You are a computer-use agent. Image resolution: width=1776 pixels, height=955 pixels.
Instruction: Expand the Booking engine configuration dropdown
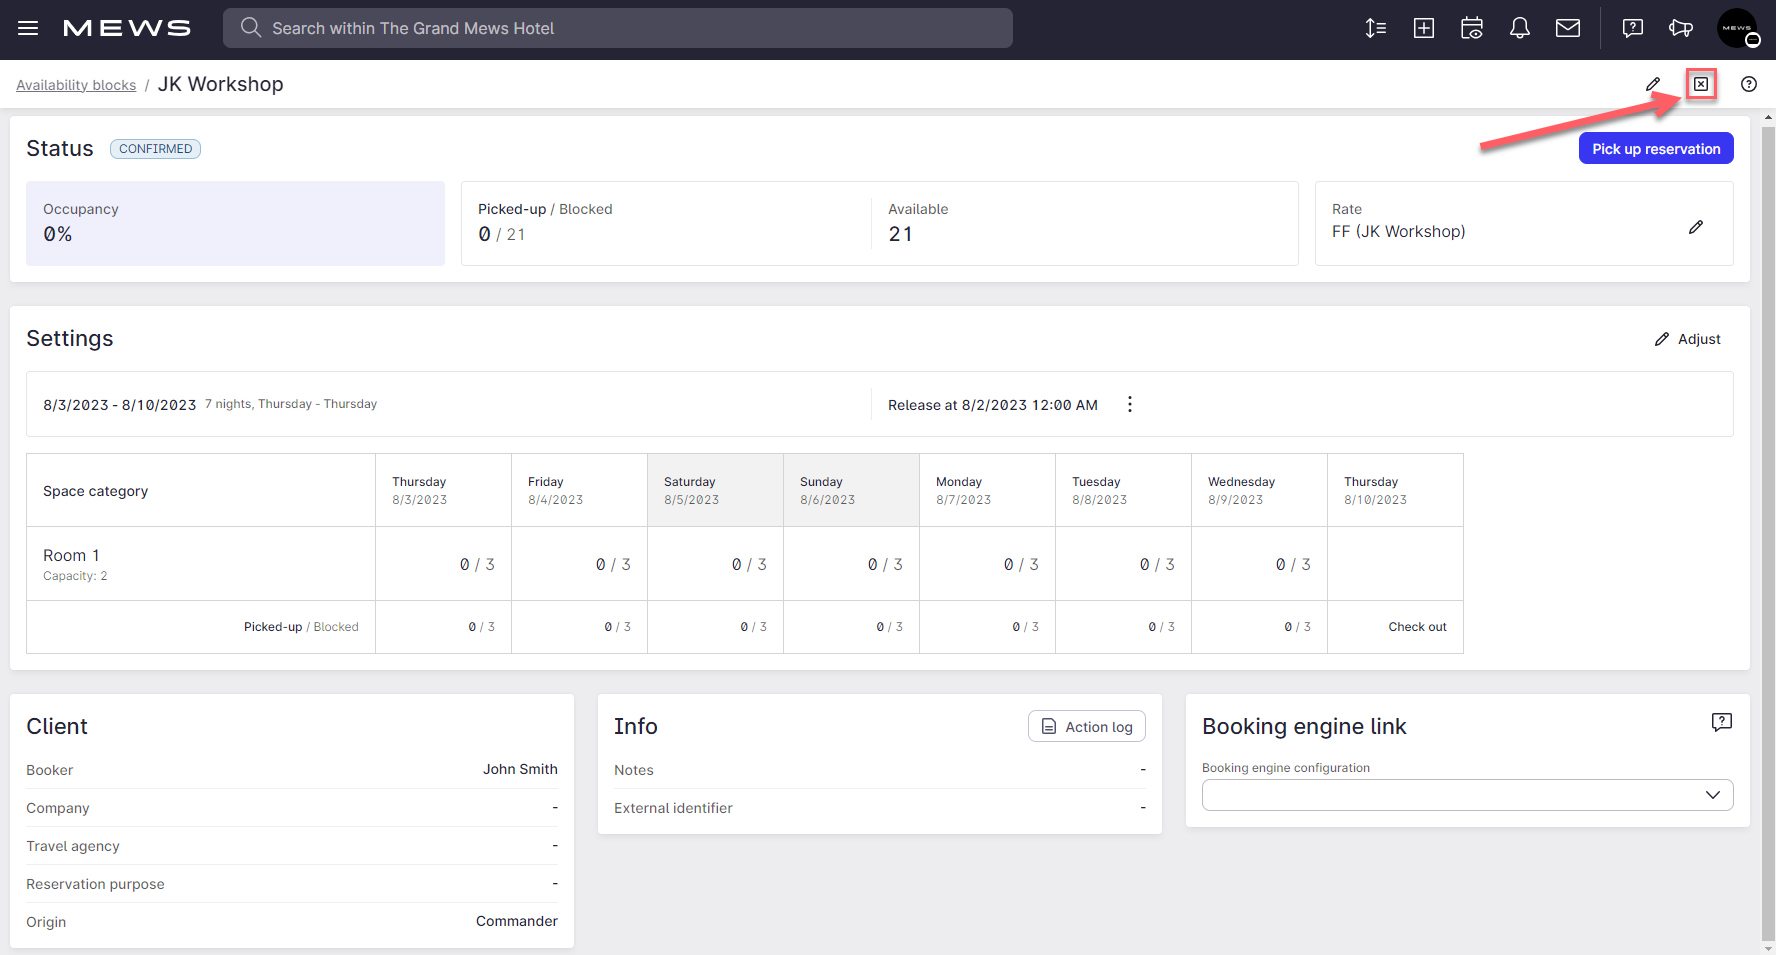[x=1467, y=795]
